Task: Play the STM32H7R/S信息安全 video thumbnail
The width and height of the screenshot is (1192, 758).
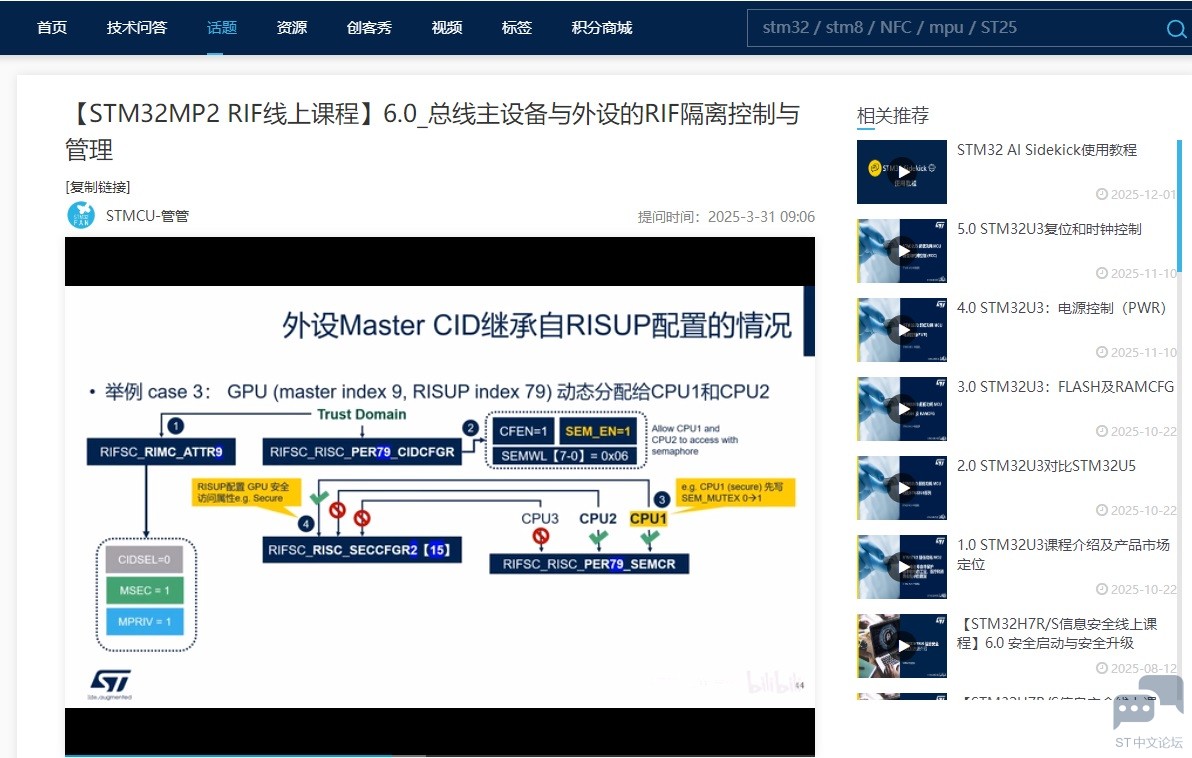Action: click(902, 646)
